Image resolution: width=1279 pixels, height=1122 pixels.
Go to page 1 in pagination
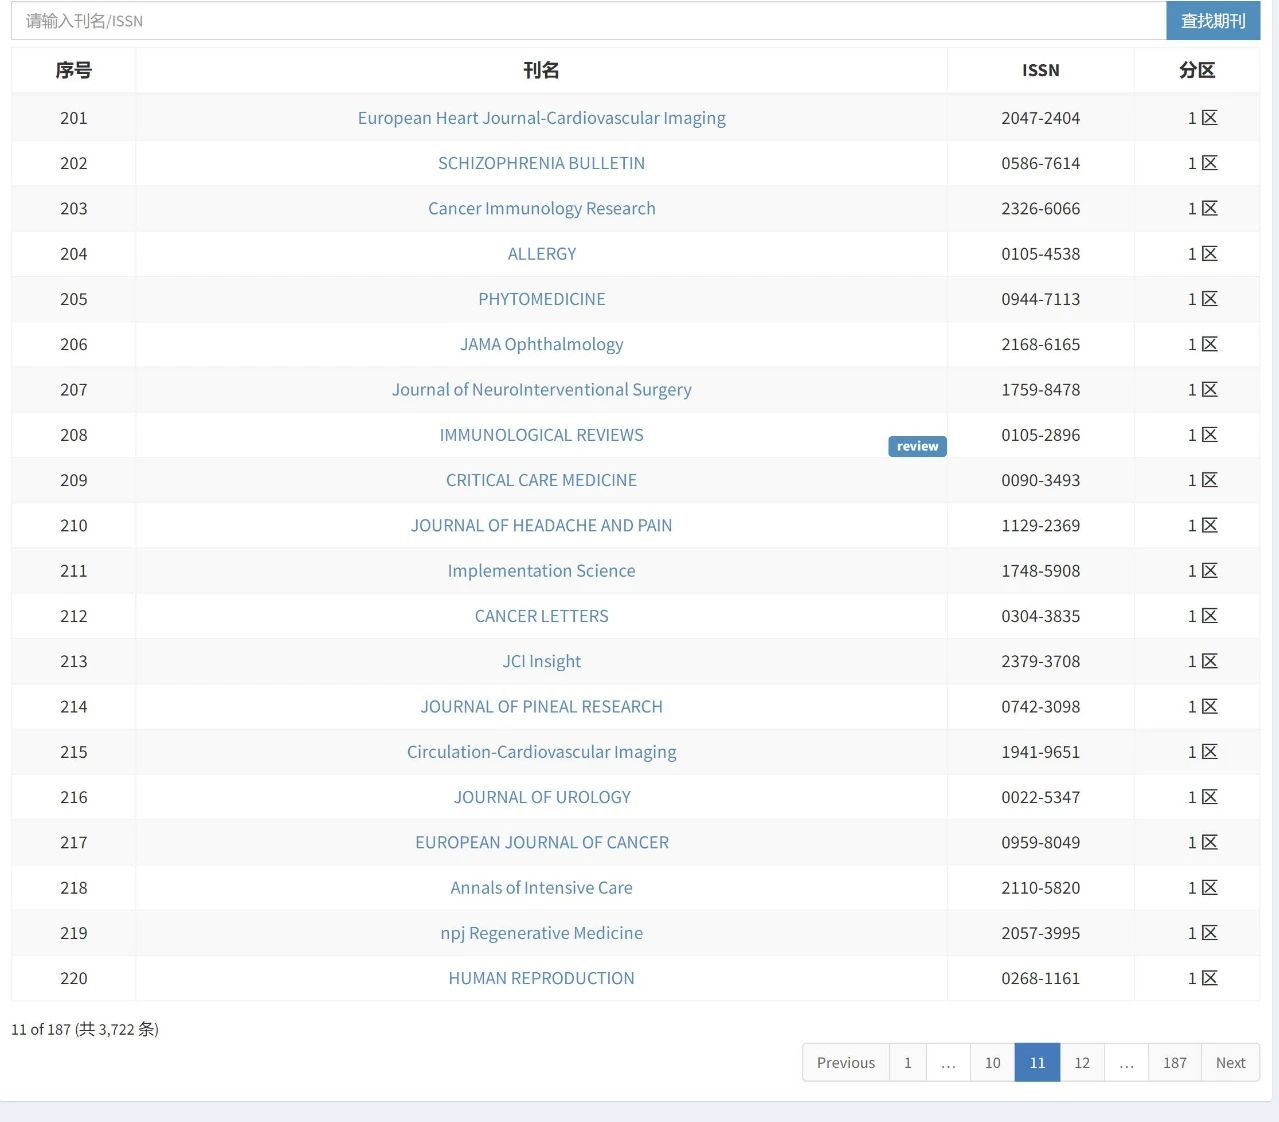pos(907,1062)
